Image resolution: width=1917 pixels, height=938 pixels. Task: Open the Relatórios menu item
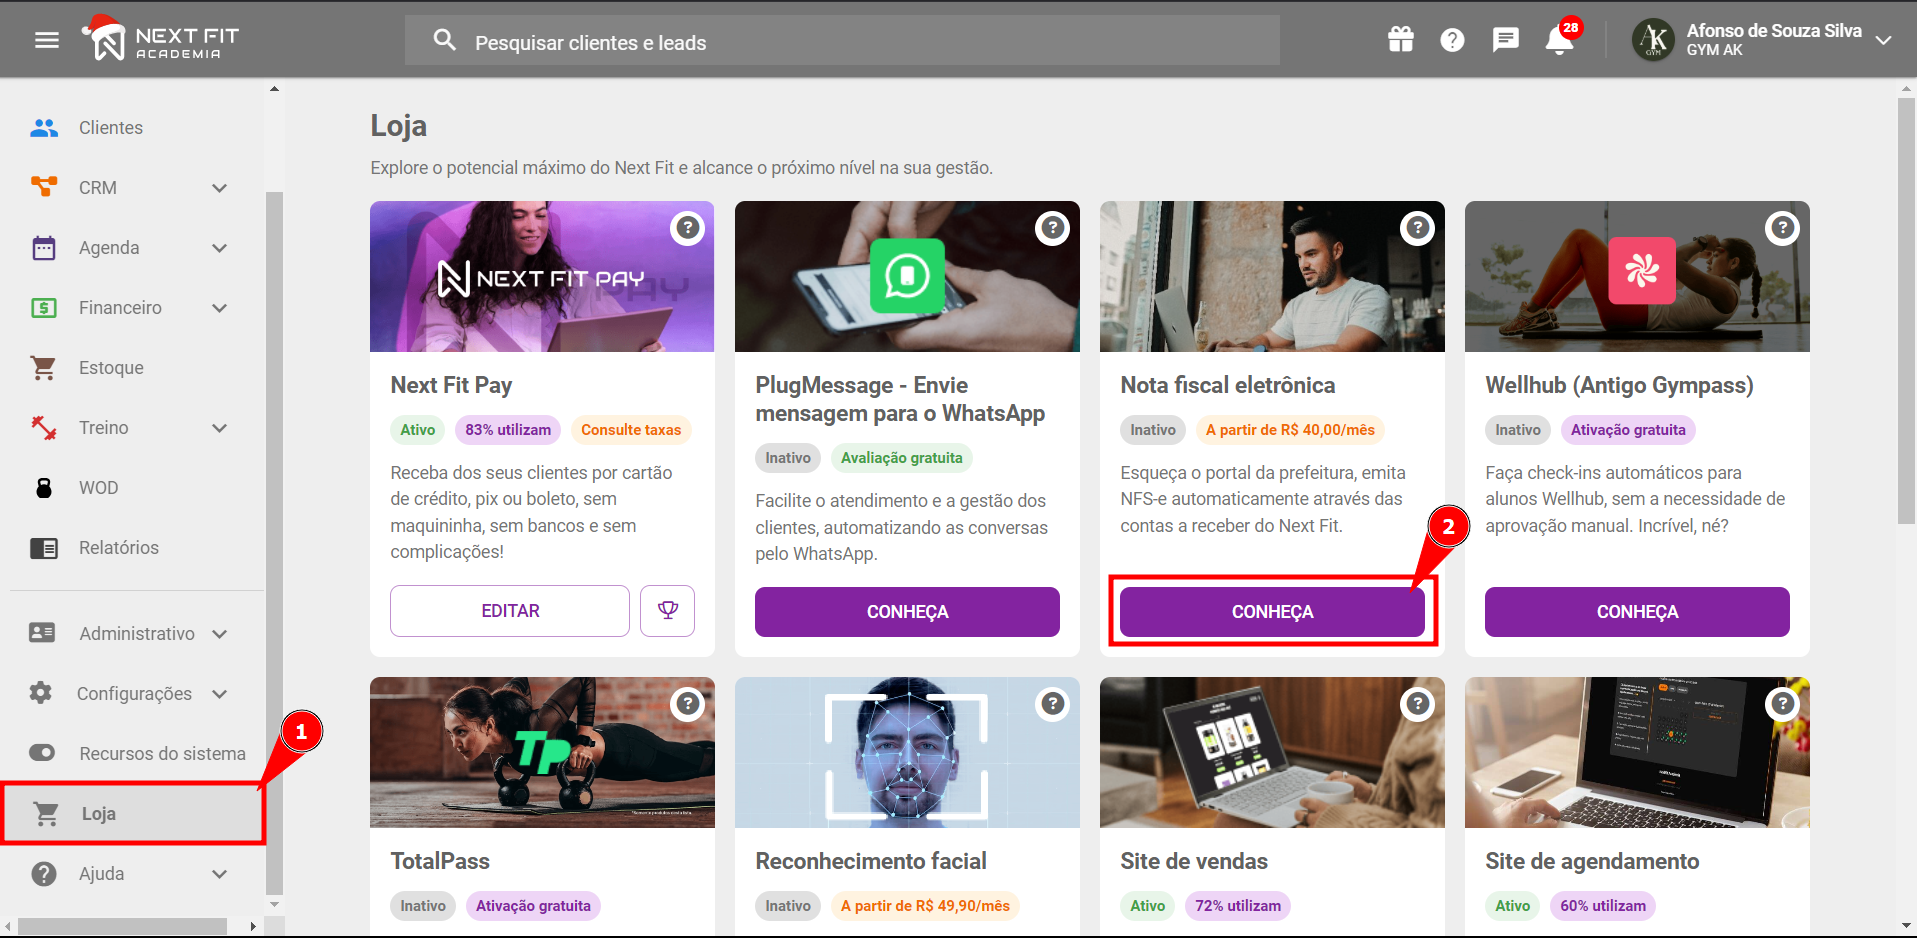(133, 548)
